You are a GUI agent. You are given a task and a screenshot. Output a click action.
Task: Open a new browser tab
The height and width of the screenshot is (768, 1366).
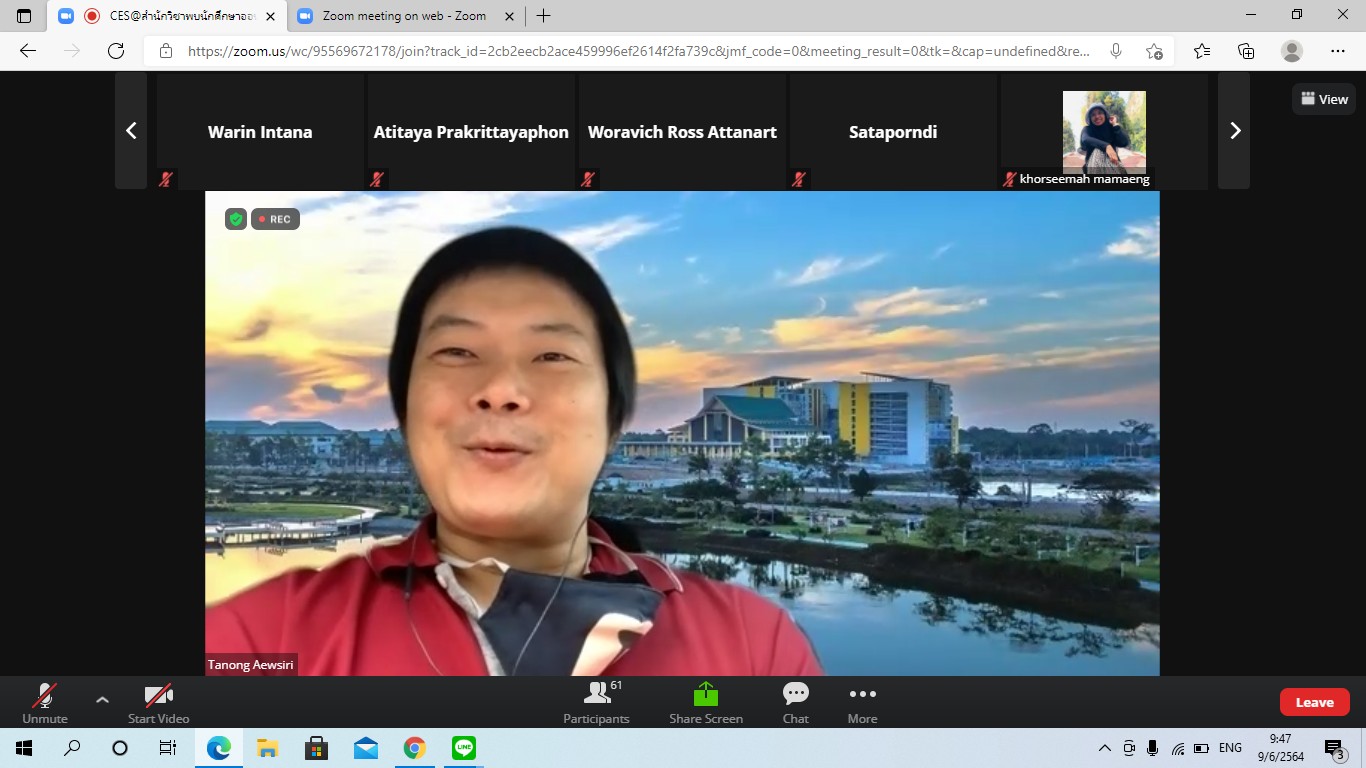point(543,16)
